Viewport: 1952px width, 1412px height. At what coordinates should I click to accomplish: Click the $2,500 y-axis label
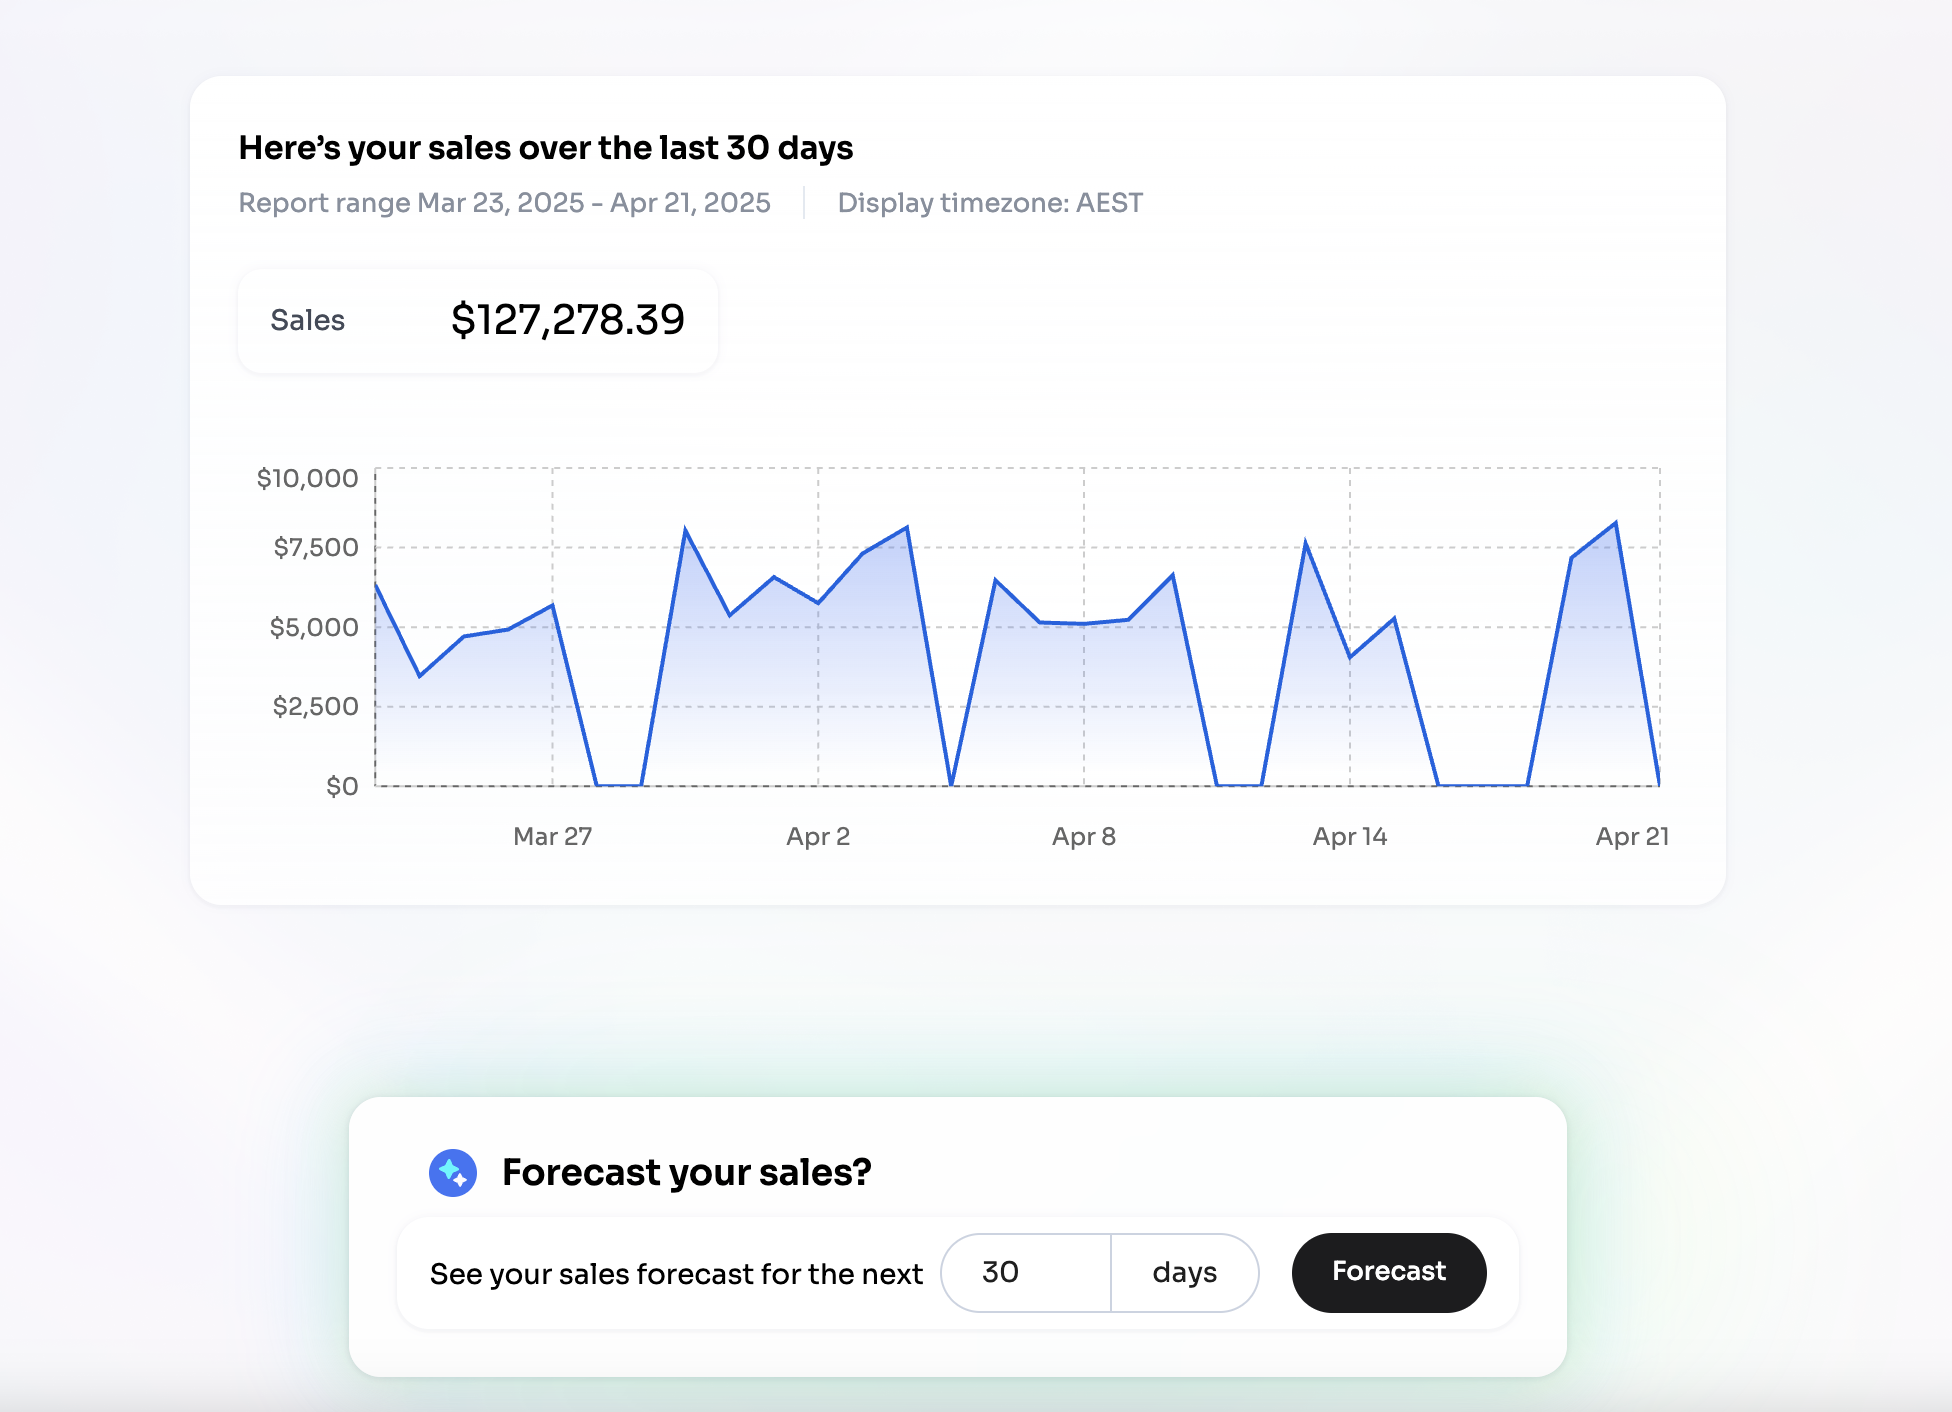[x=315, y=706]
